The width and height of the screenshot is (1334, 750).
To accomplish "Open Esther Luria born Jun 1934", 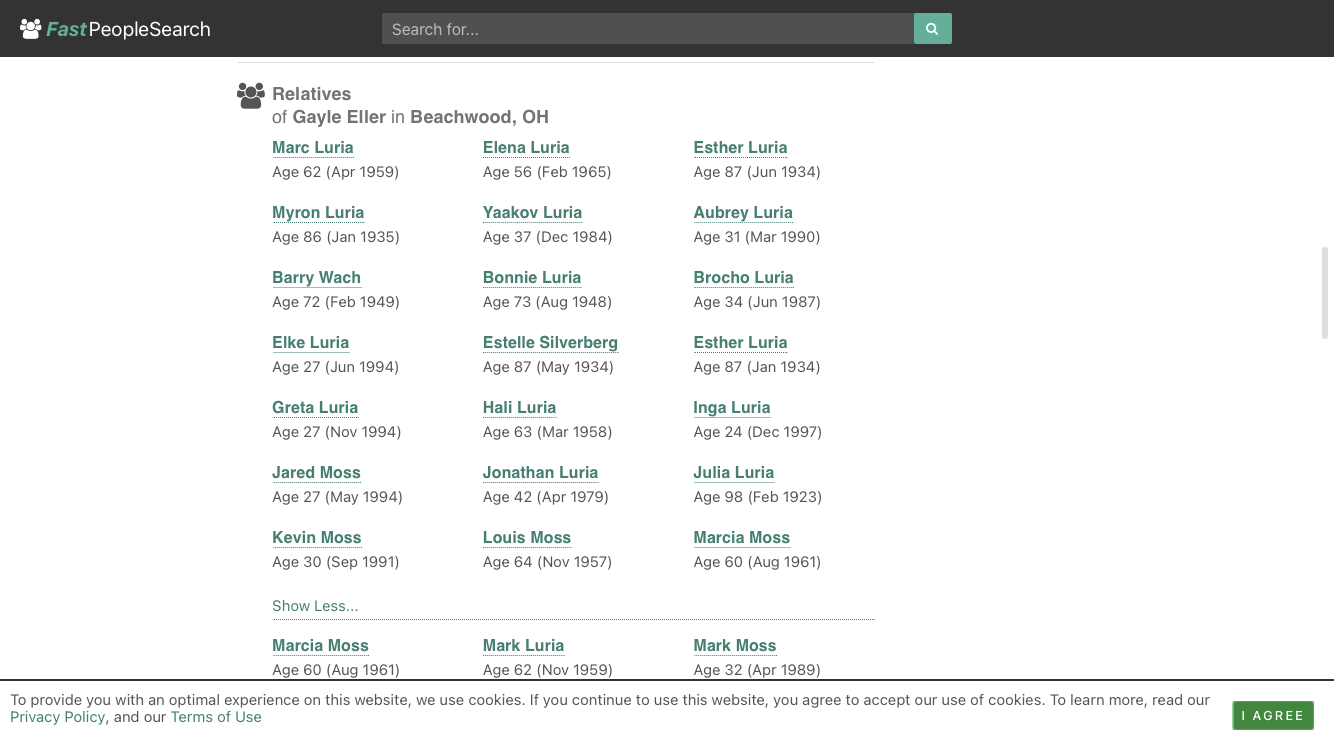I will click(x=740, y=147).
